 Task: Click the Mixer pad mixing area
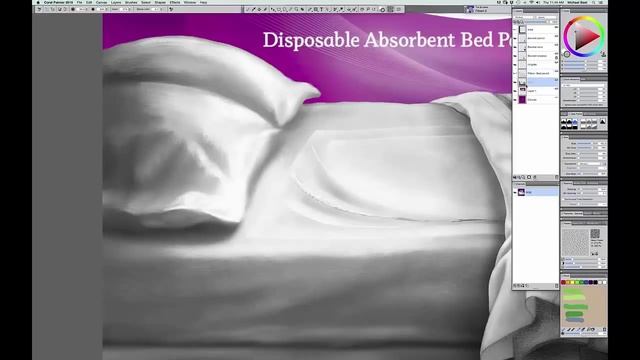tap(584, 306)
